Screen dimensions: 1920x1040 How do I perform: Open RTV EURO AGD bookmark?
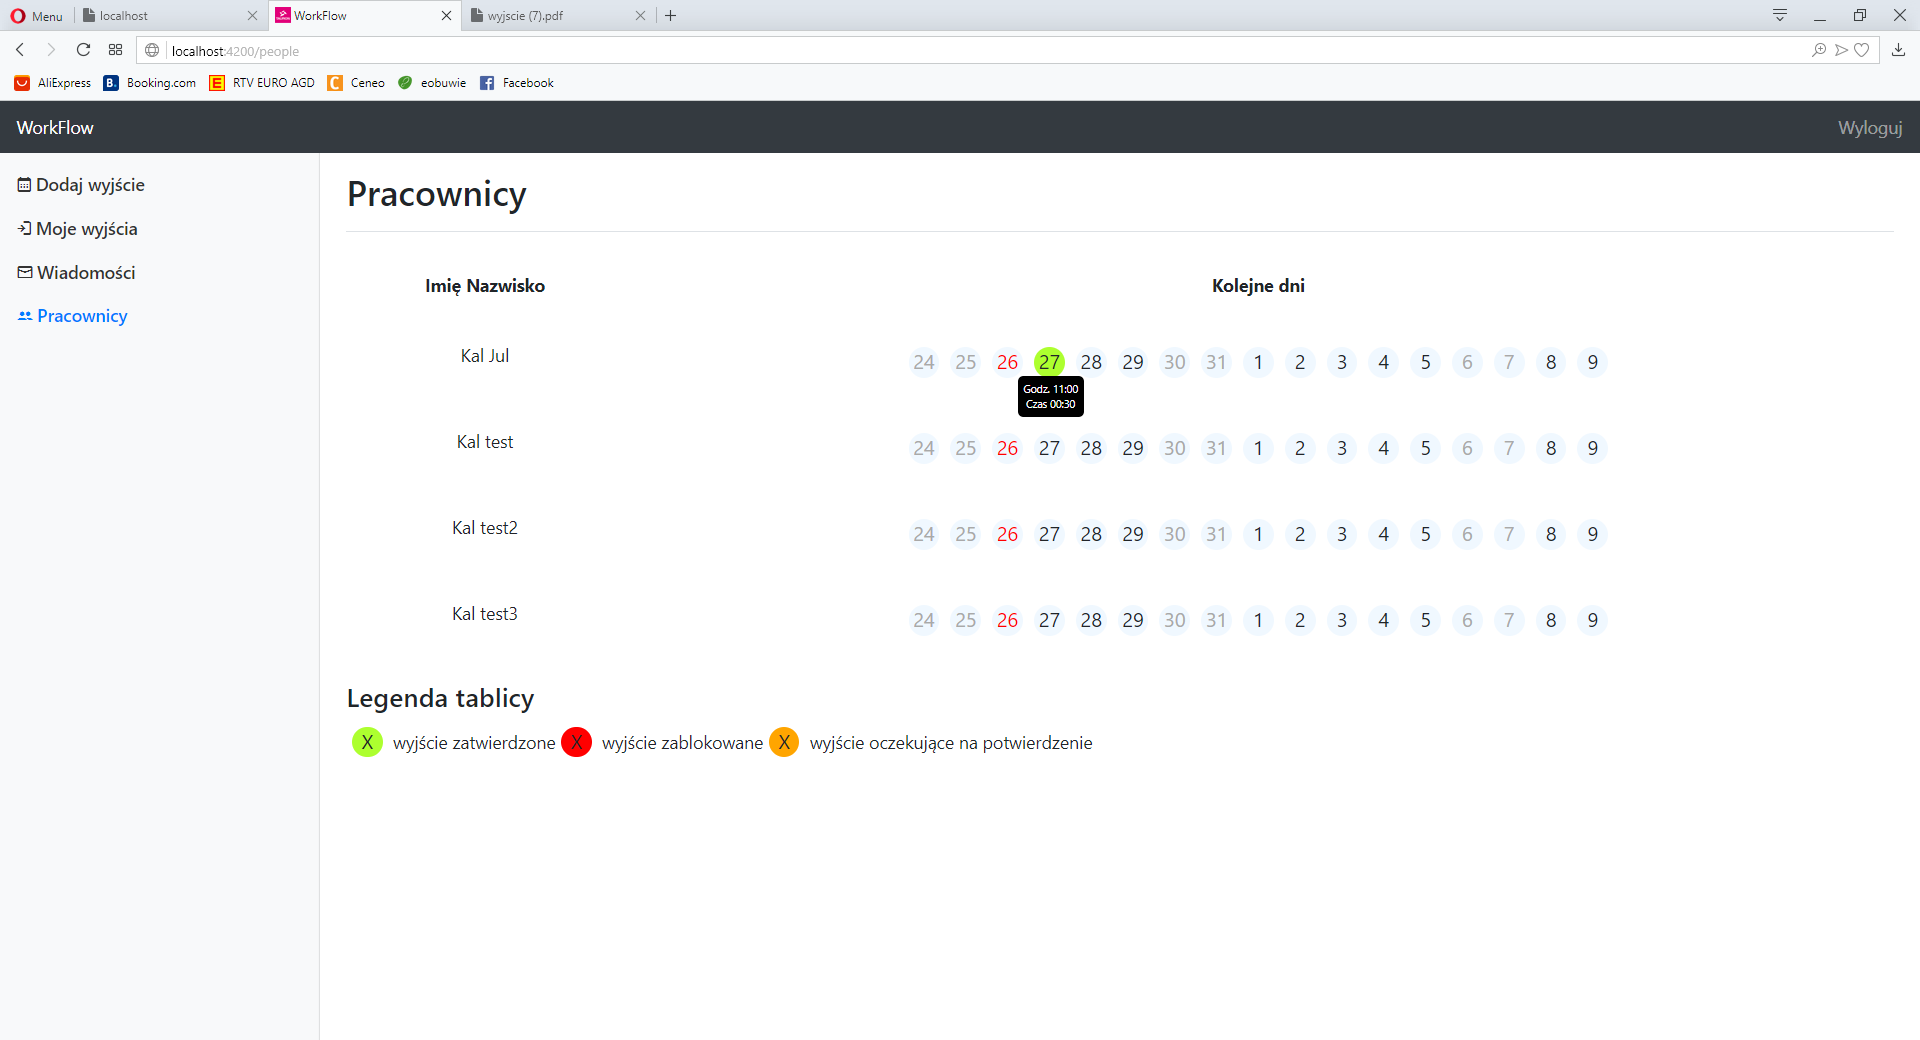(x=262, y=83)
